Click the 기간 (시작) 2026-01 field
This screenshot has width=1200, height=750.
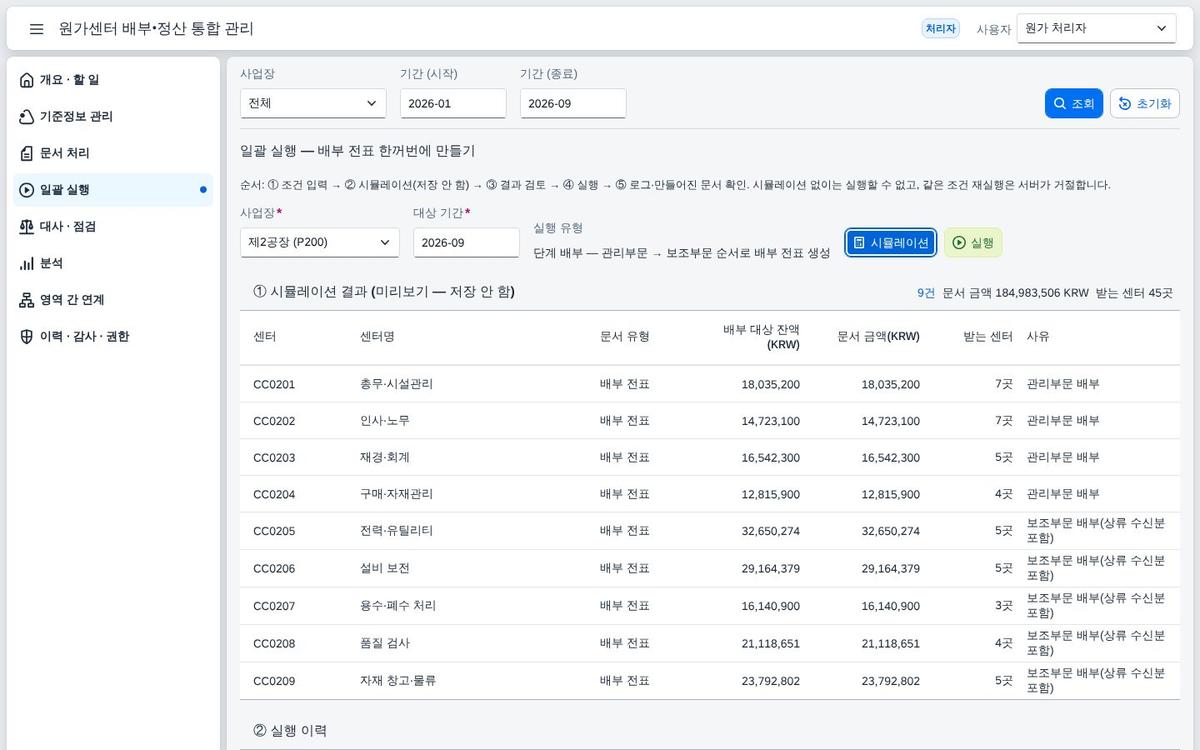point(453,104)
